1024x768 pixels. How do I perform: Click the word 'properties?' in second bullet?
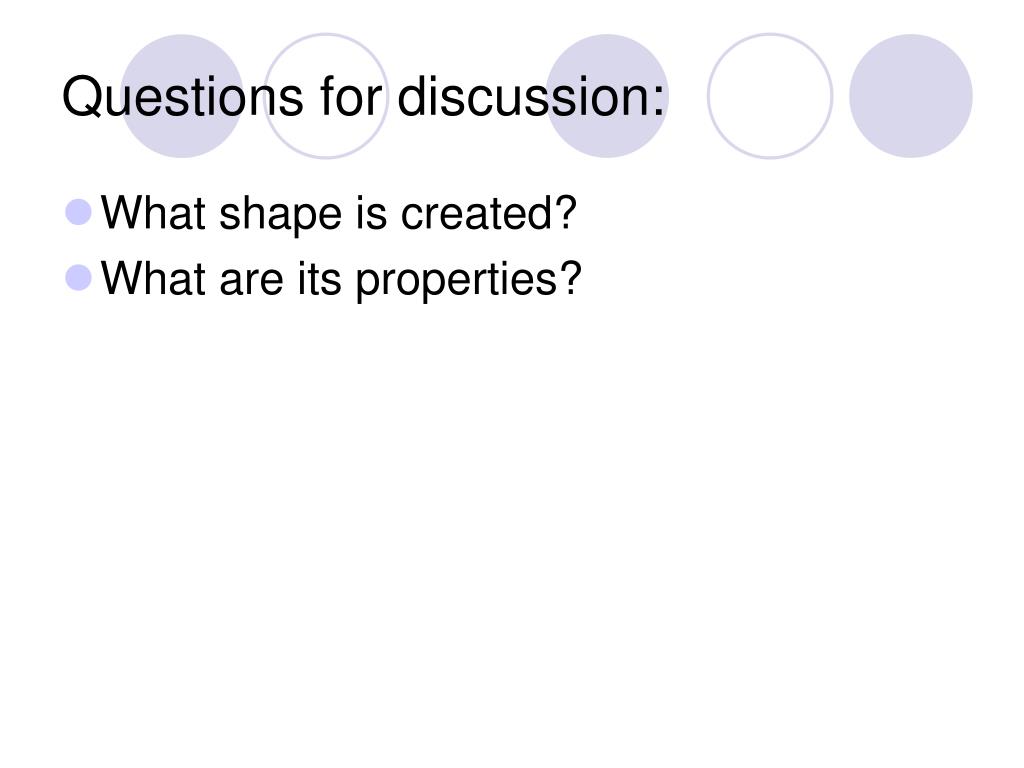468,281
